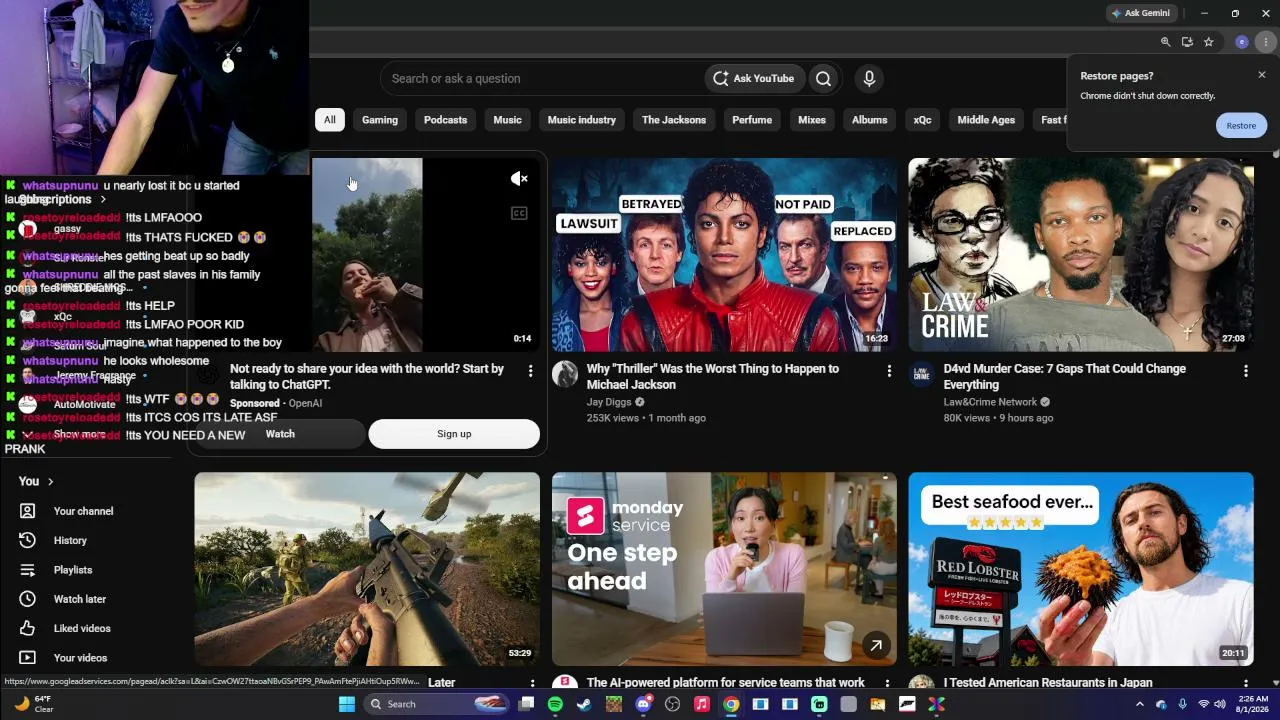Filter feed by Middle Ages chip
1280x720 pixels.
tap(986, 120)
